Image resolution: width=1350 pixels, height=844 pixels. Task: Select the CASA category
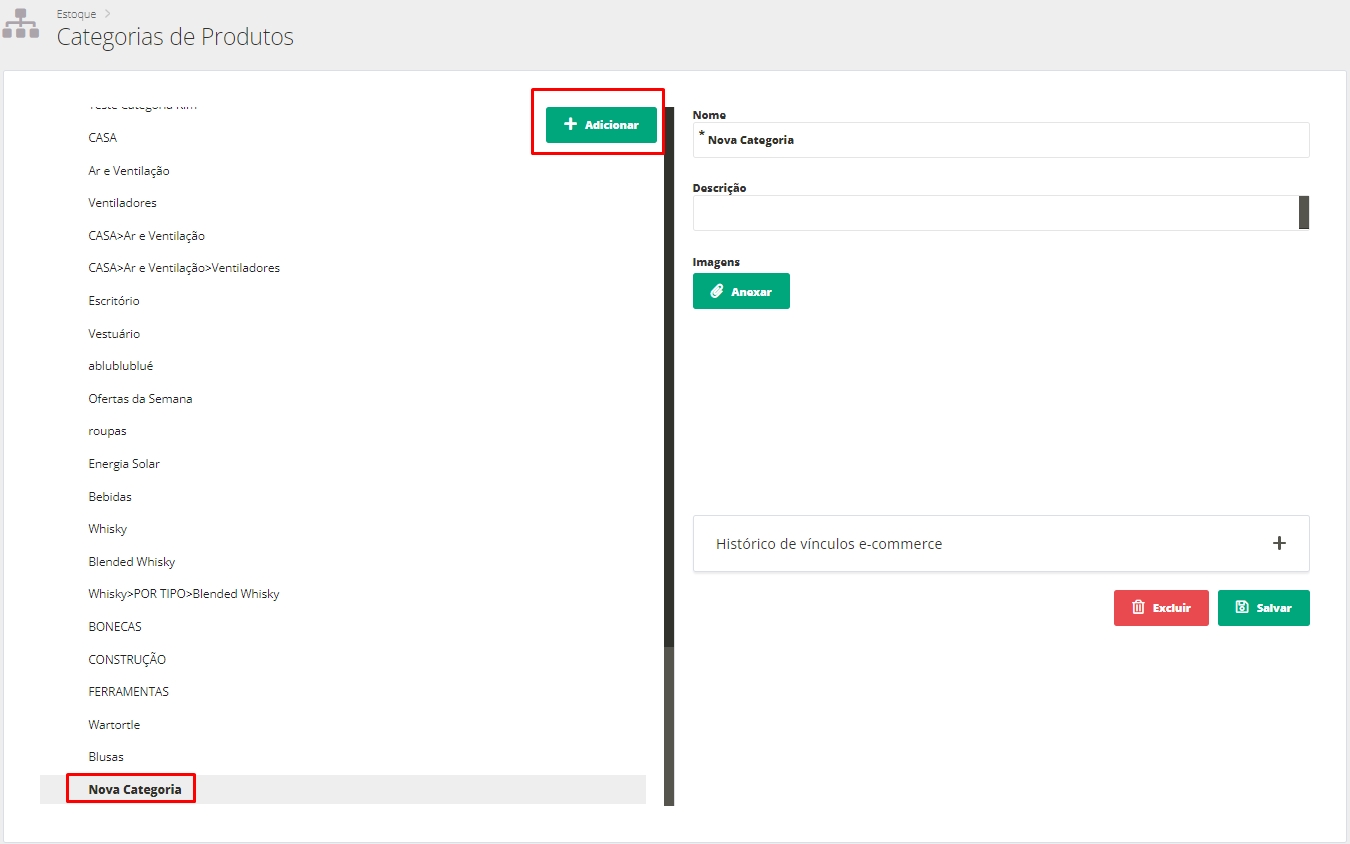click(103, 138)
